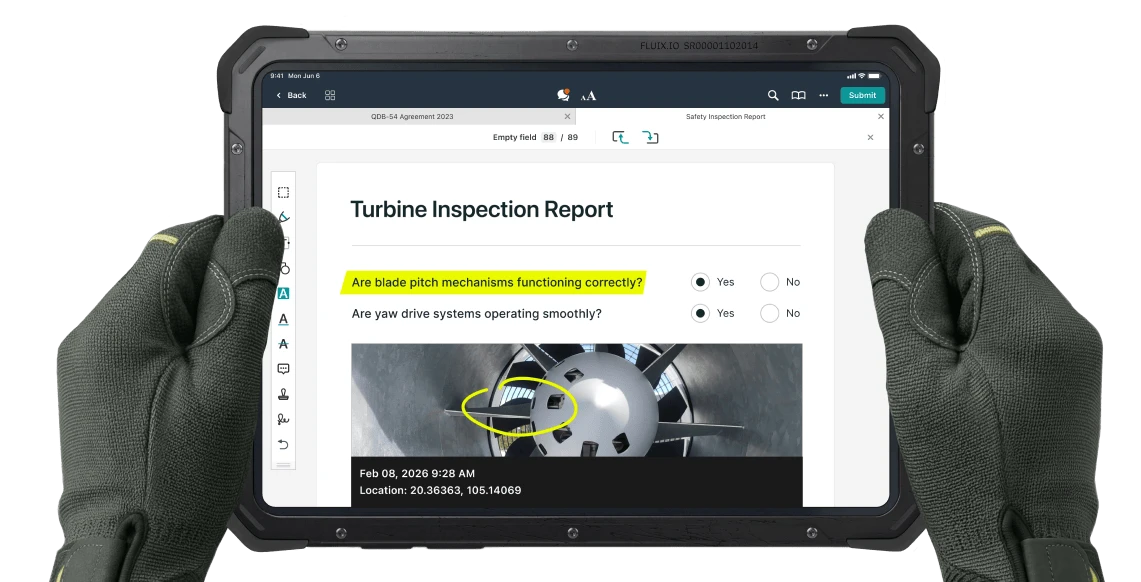Open the text size settings
The width and height of the screenshot is (1141, 582).
(x=588, y=95)
